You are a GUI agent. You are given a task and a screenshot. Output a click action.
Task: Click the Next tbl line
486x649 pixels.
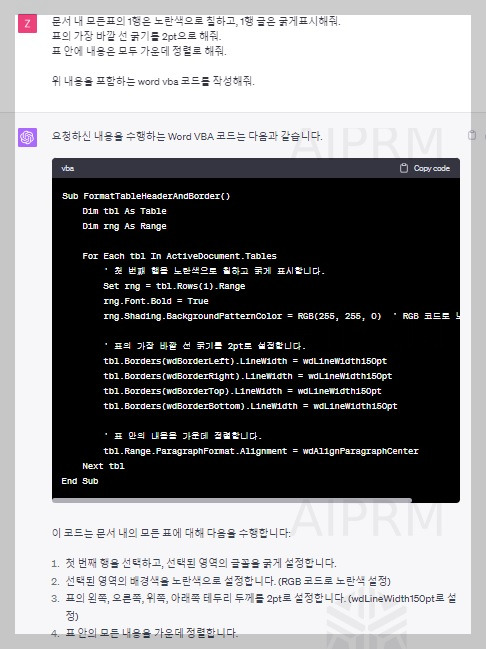103,466
